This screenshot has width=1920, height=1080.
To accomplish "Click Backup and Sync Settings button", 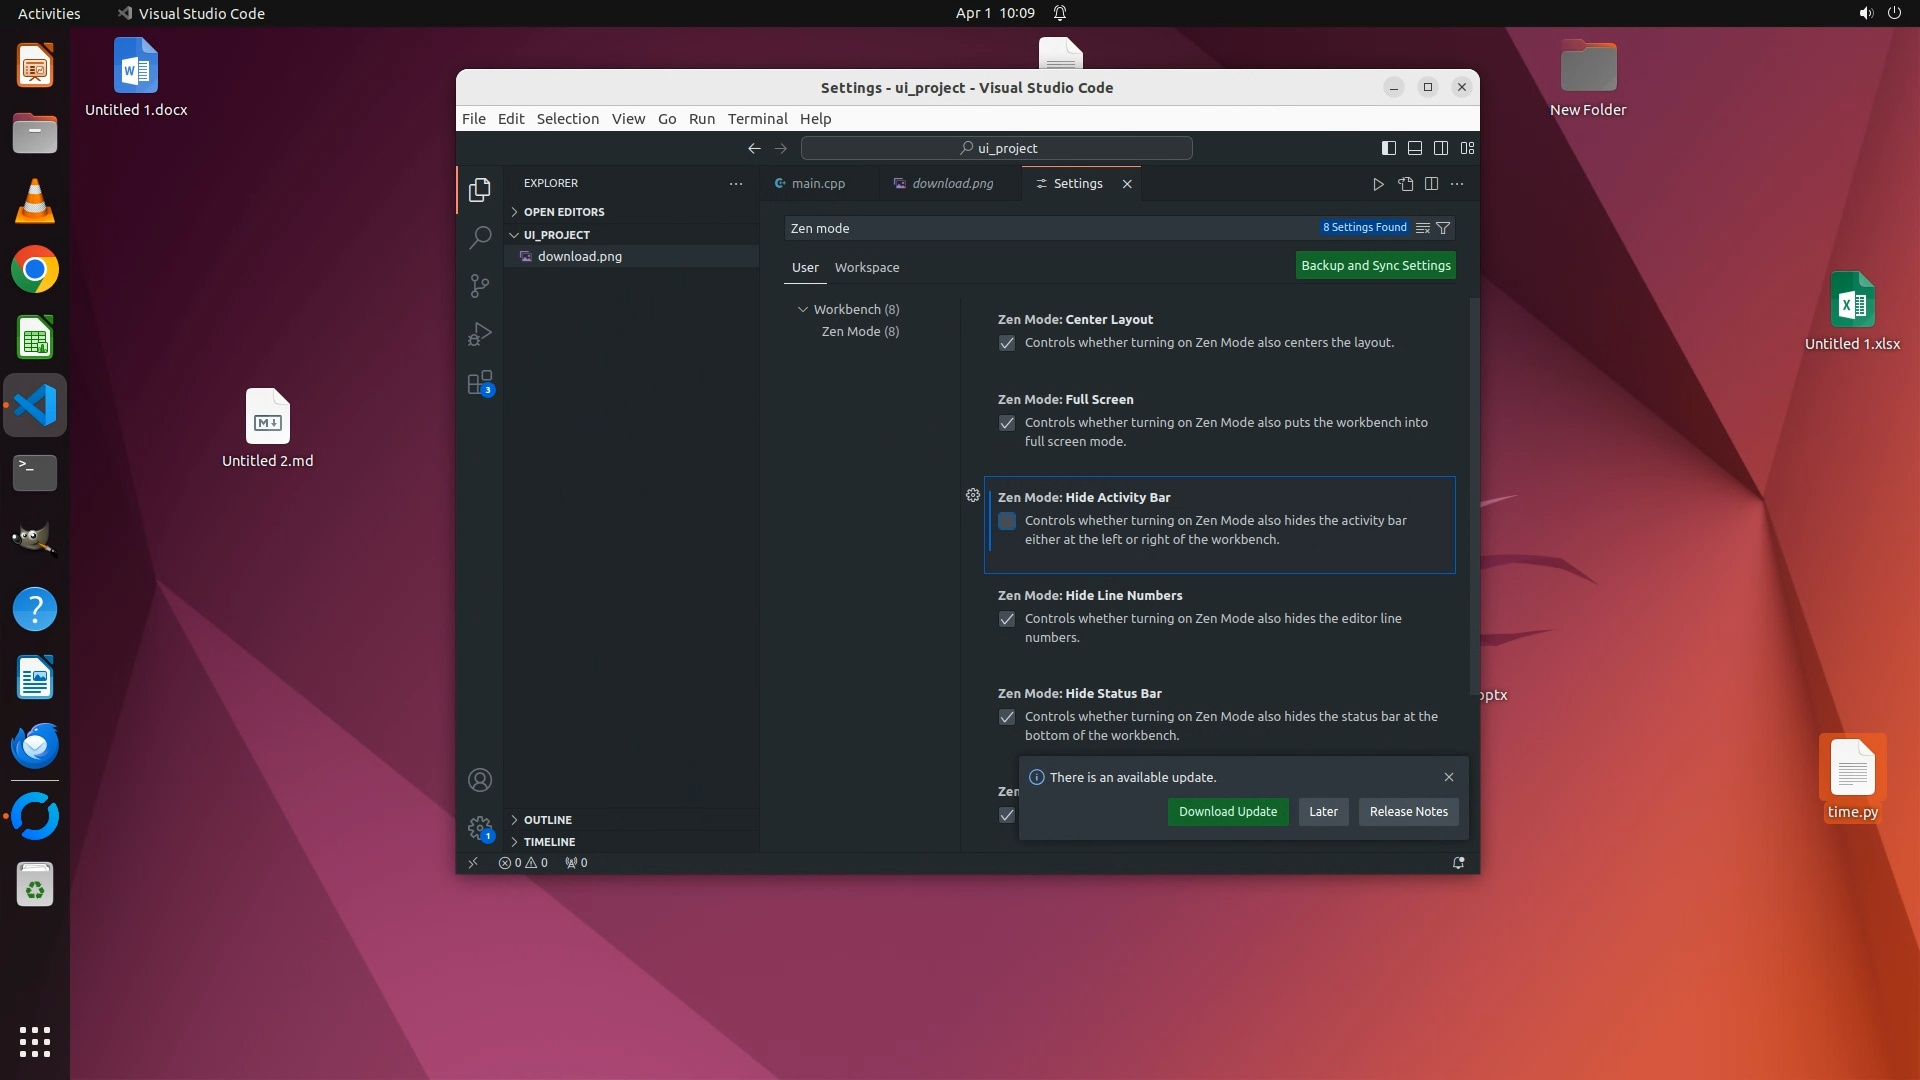I will point(1375,266).
